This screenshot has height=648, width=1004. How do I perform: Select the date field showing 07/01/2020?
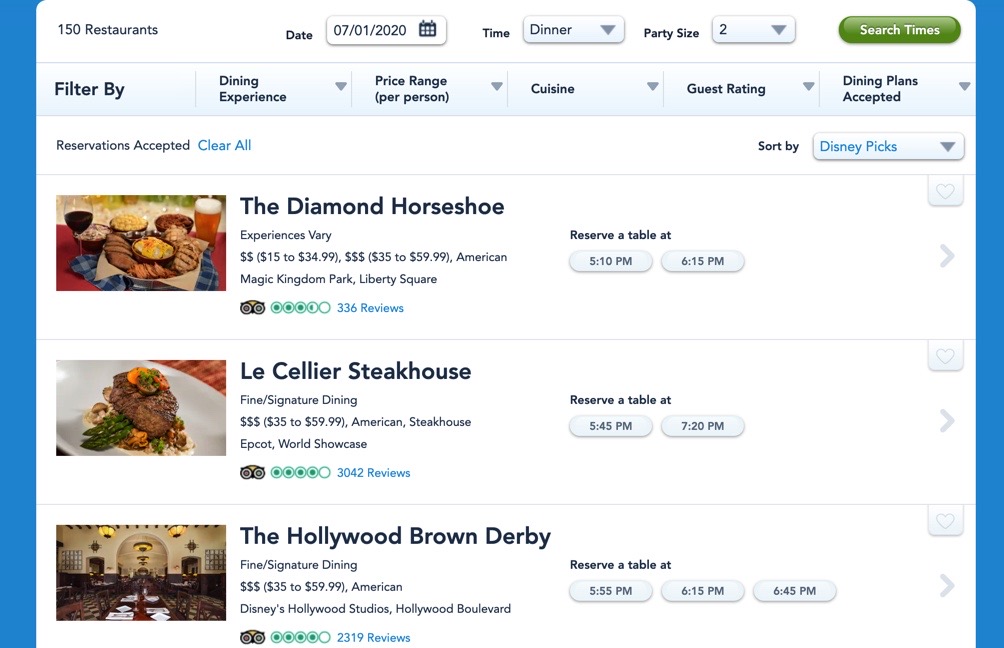[x=386, y=30]
